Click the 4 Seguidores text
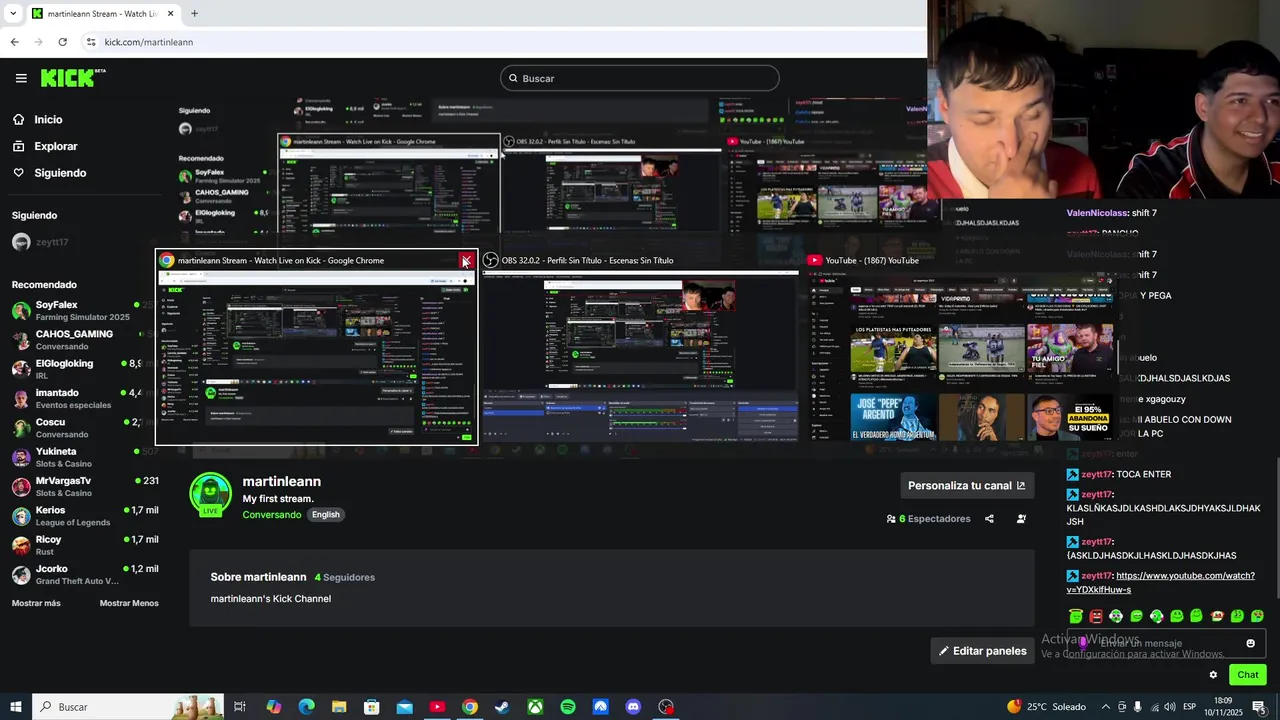Viewport: 1280px width, 720px height. 344,577
